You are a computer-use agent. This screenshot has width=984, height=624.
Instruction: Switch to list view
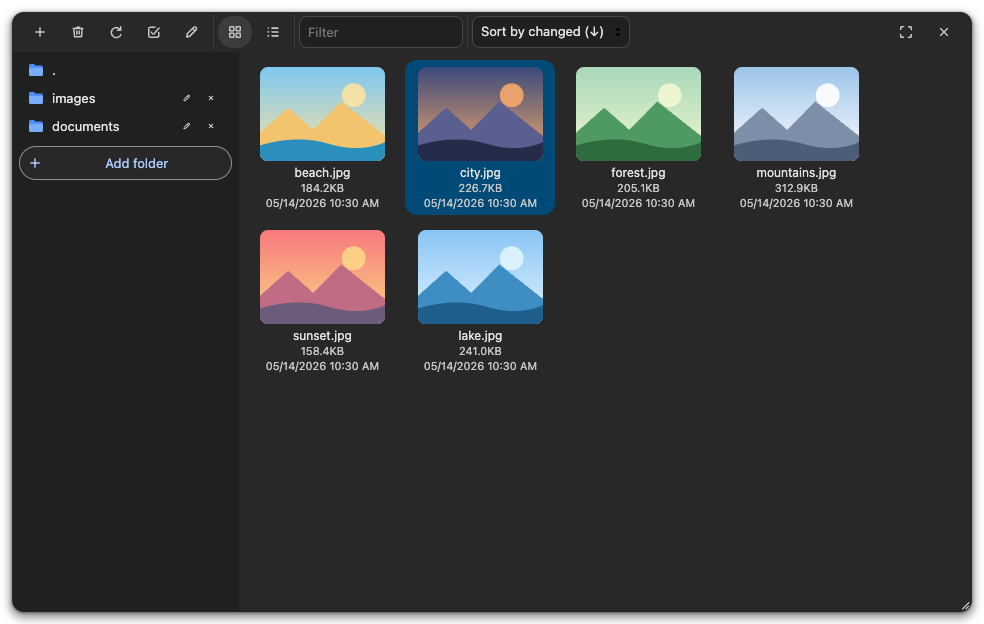pyautogui.click(x=273, y=32)
